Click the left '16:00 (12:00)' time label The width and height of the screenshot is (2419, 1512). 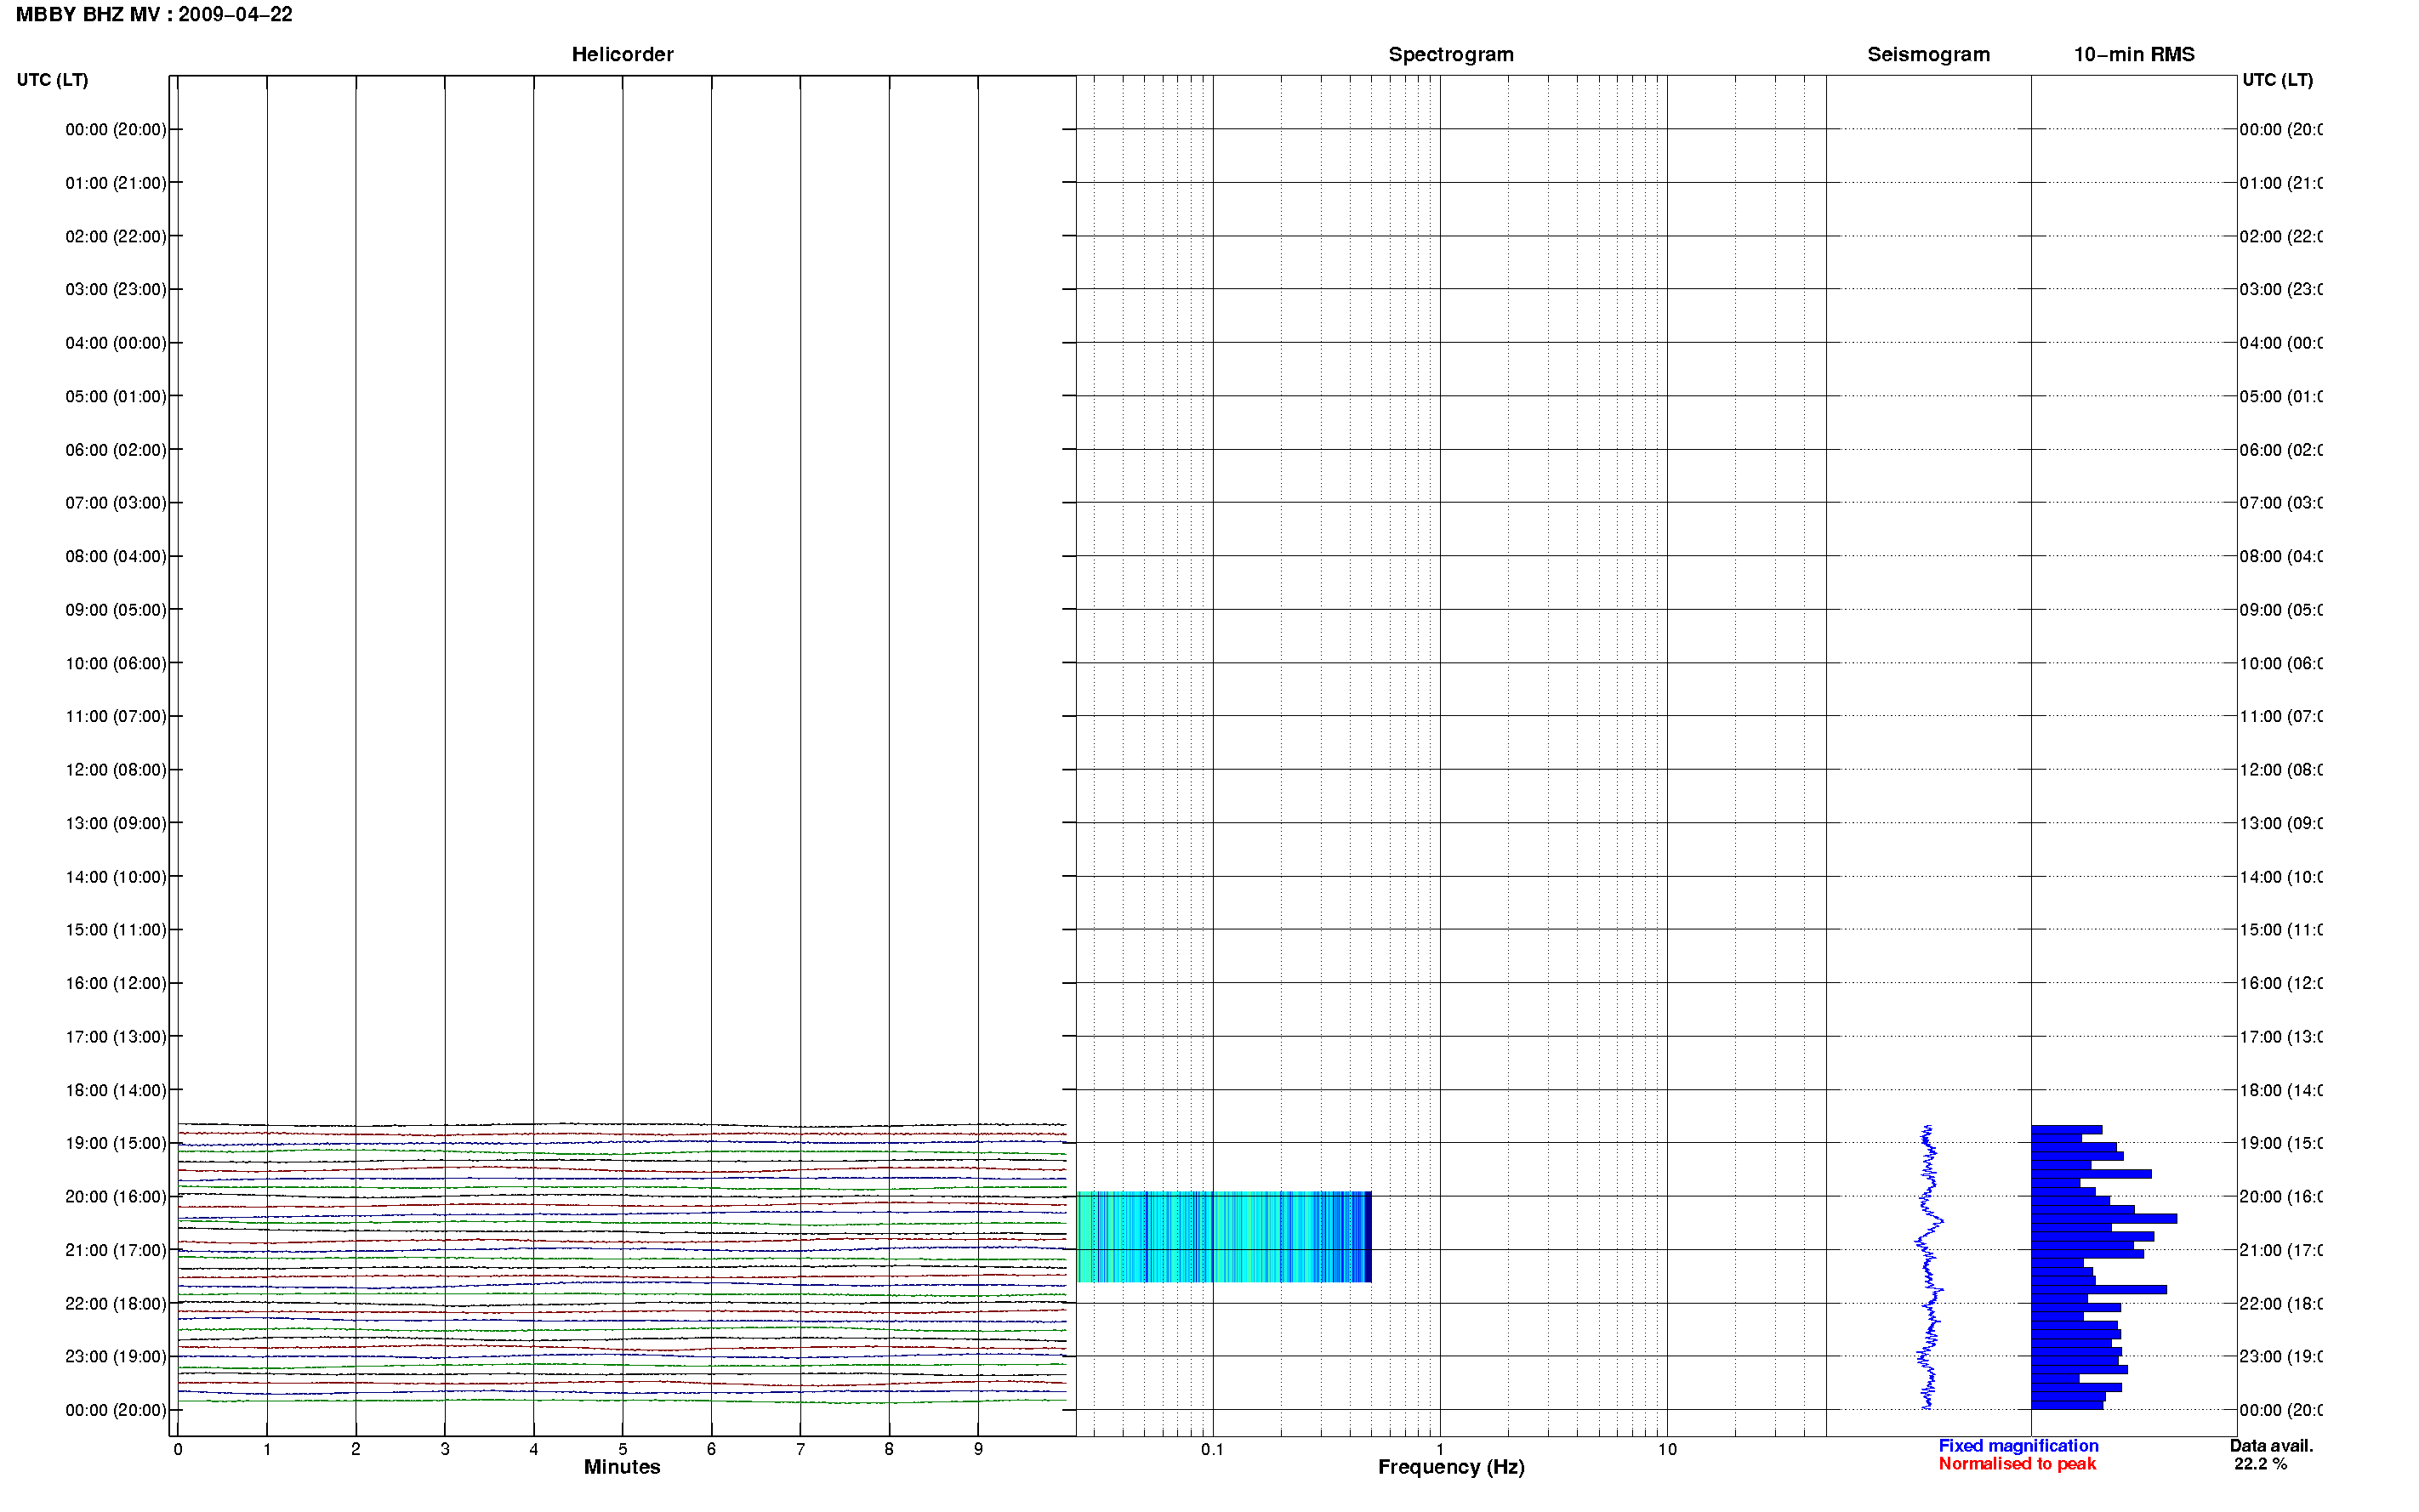coord(116,983)
